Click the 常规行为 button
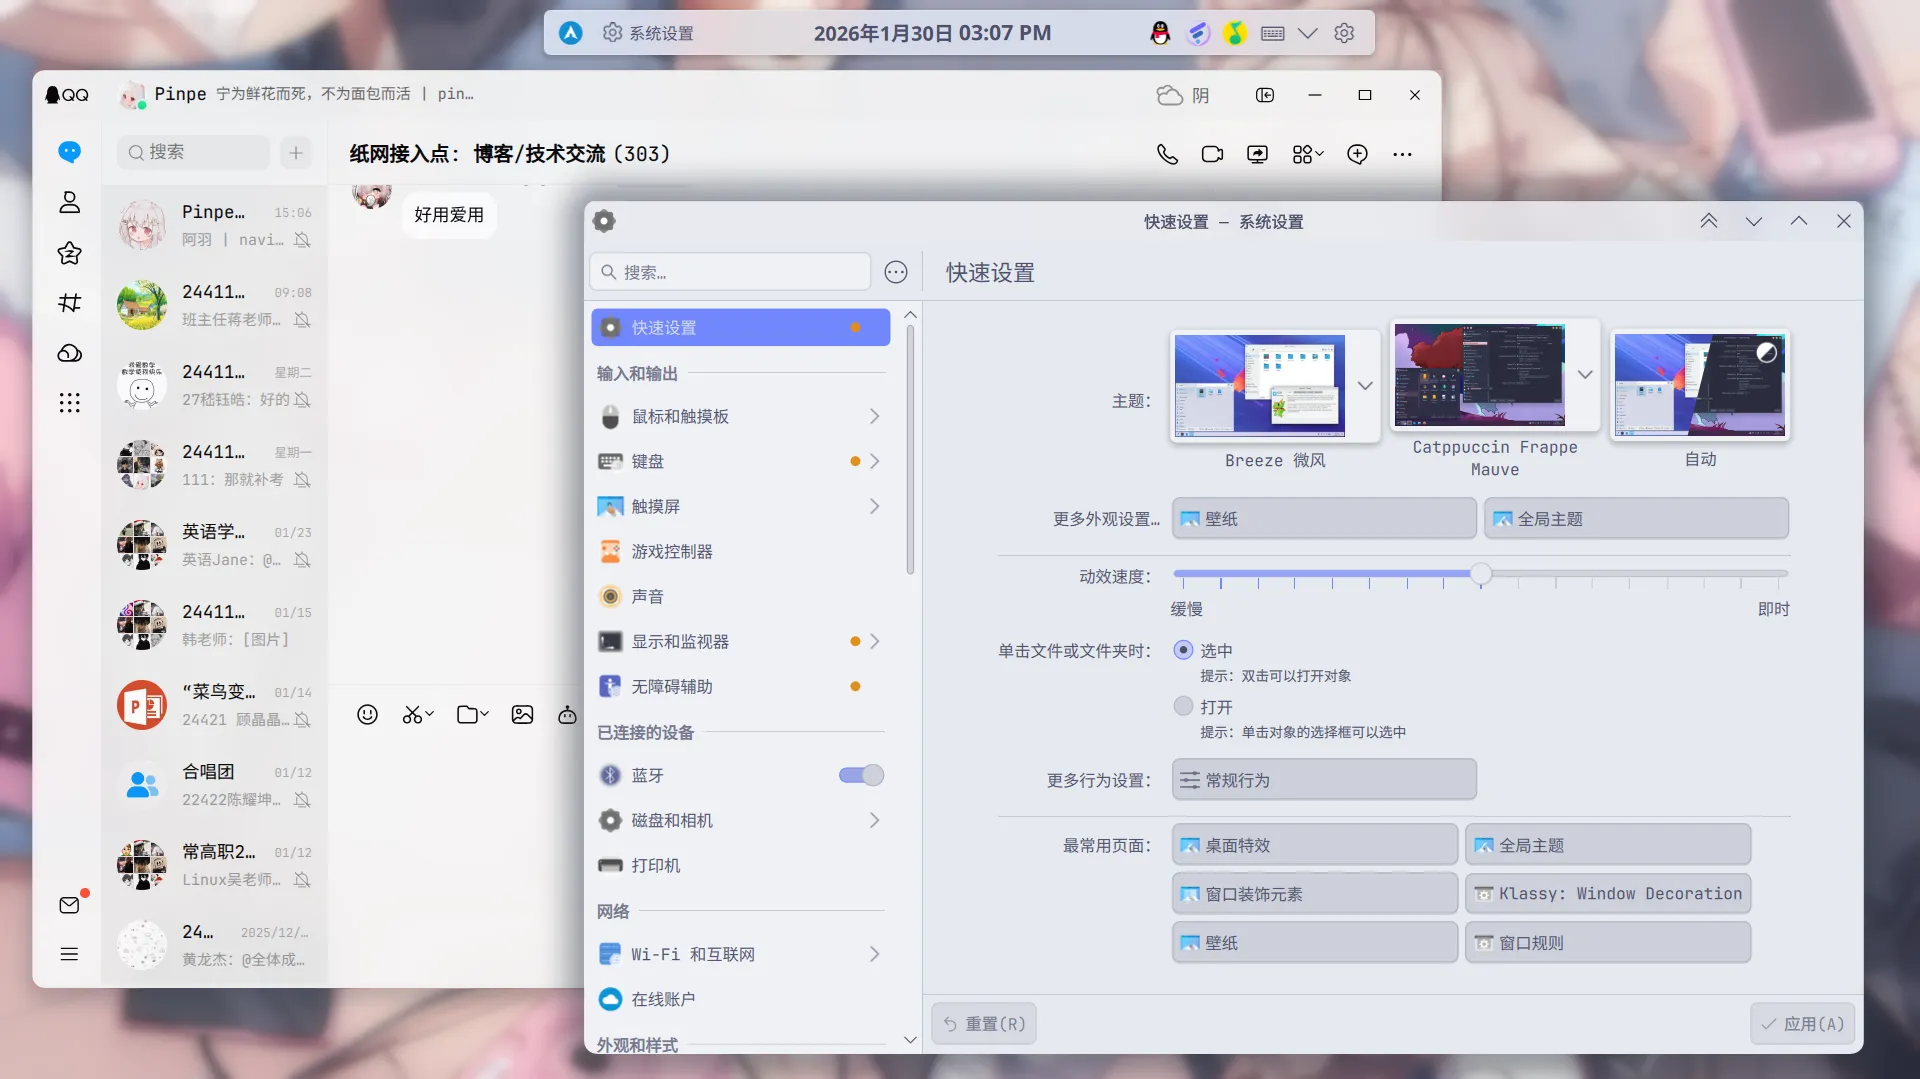 (1323, 780)
